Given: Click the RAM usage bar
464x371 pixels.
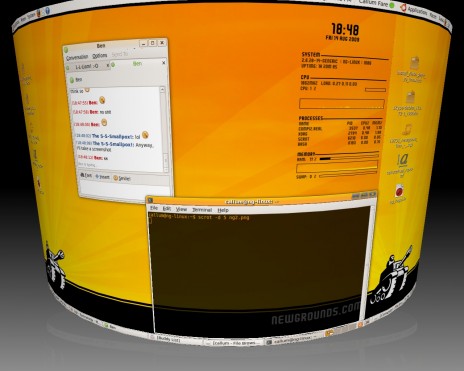Looking at the screenshot, I should 349,158.
